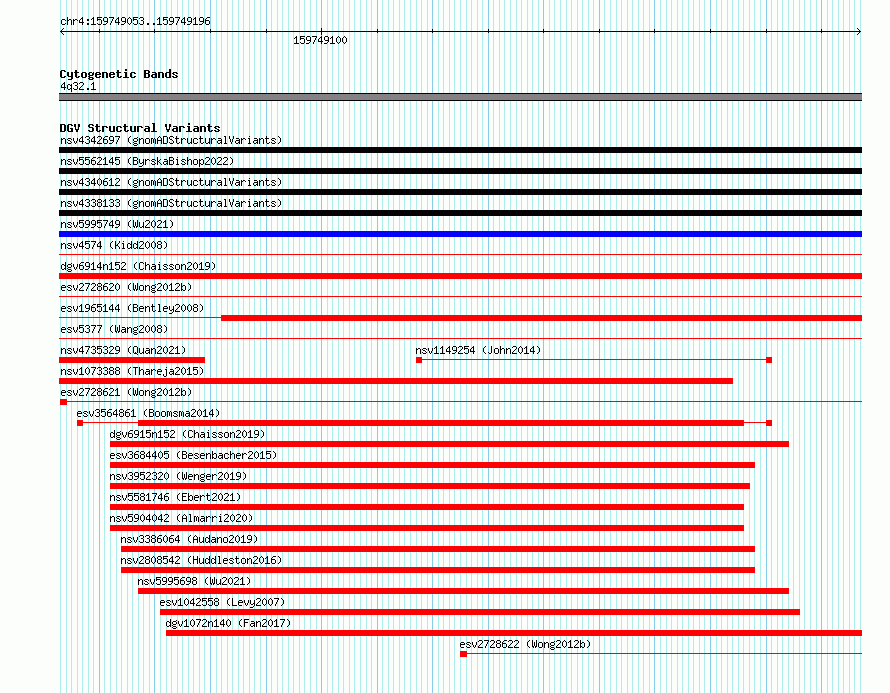Click esv2728620 (Wong2012b) label
The image size is (890, 693).
coord(126,287)
